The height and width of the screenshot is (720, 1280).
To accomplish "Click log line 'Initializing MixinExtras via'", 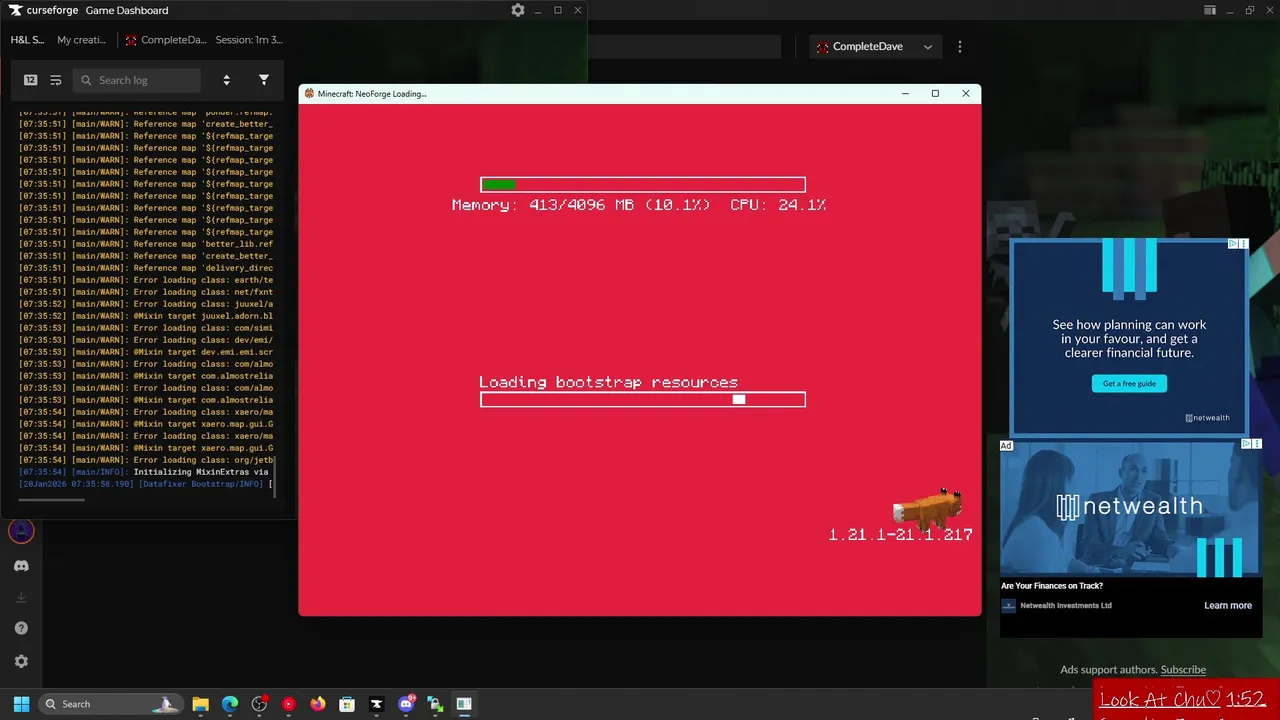I will click(146, 472).
